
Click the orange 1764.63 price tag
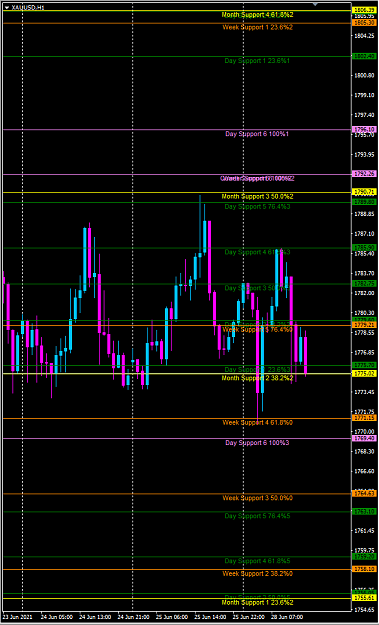click(365, 493)
